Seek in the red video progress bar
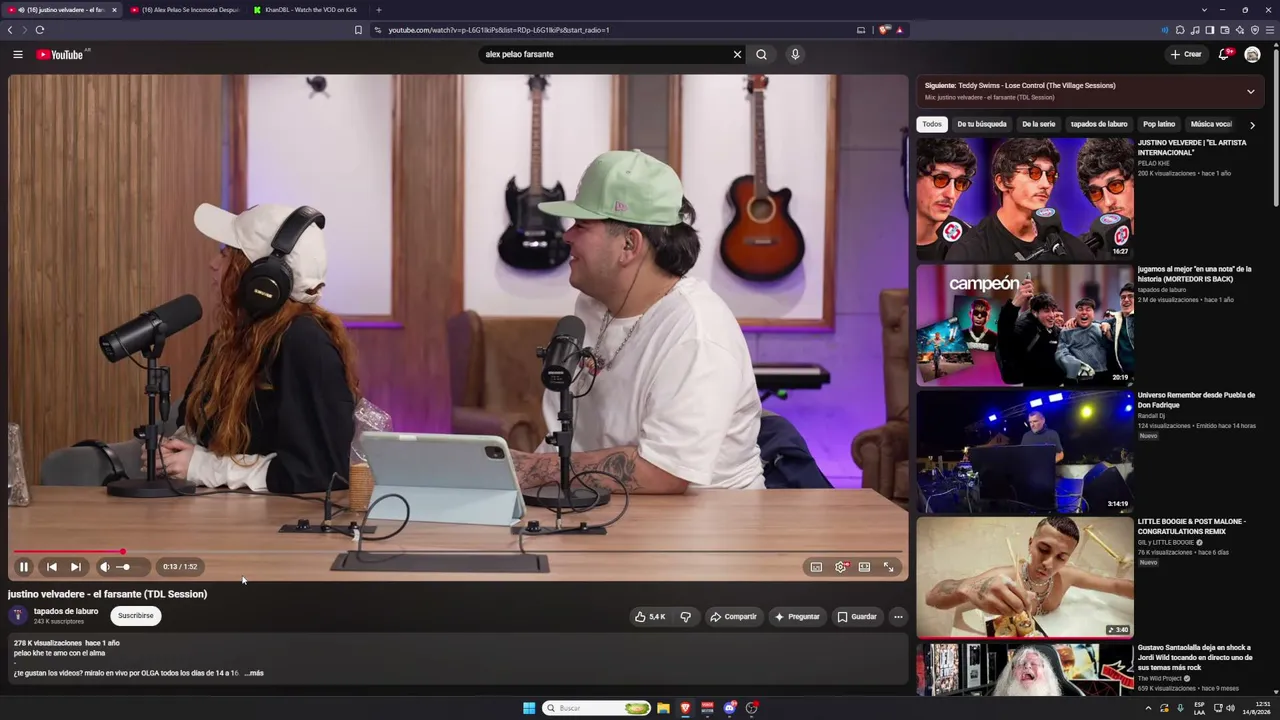 click(458, 551)
